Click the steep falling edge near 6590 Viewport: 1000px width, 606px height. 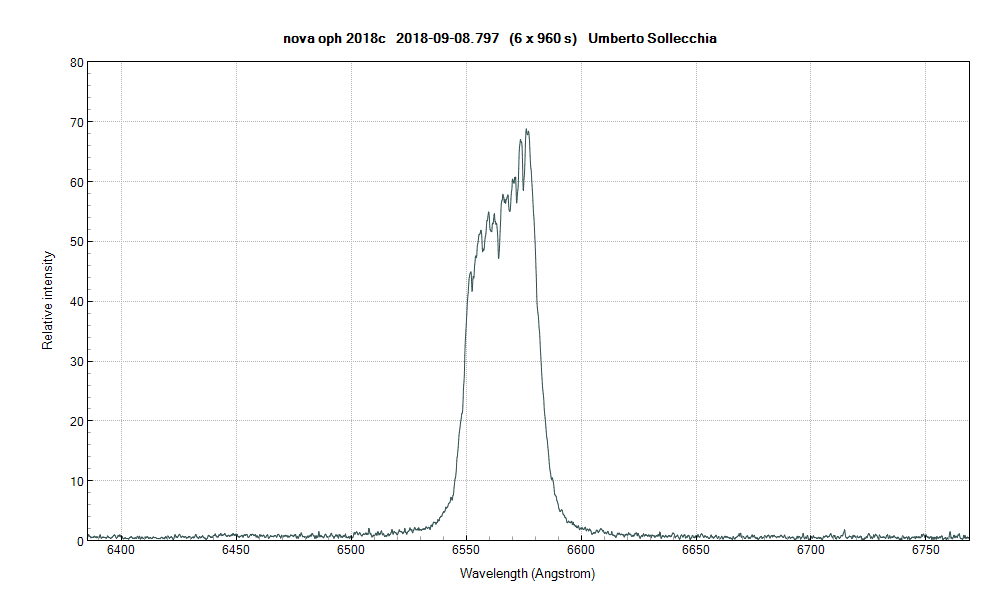pyautogui.click(x=548, y=350)
